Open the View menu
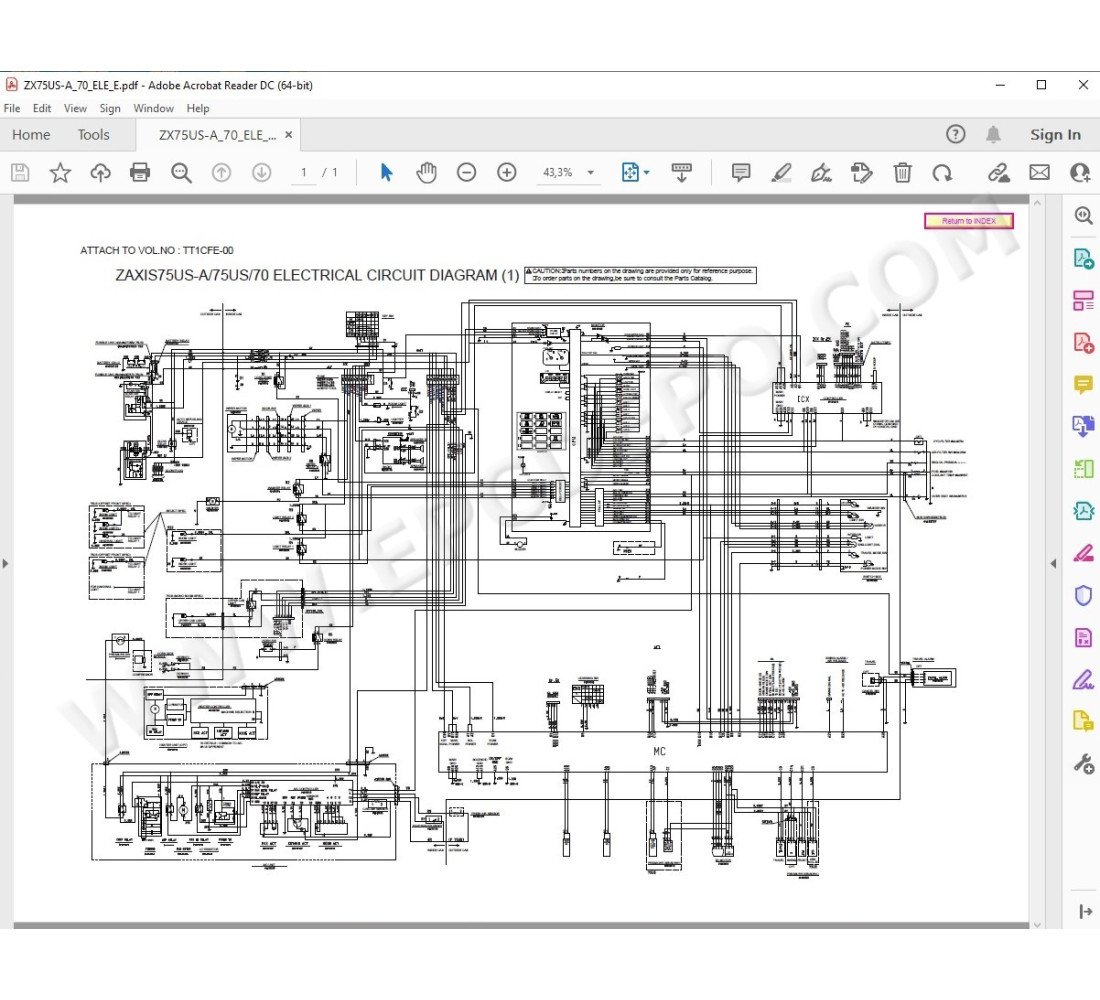The height and width of the screenshot is (1000, 1100). (75, 108)
